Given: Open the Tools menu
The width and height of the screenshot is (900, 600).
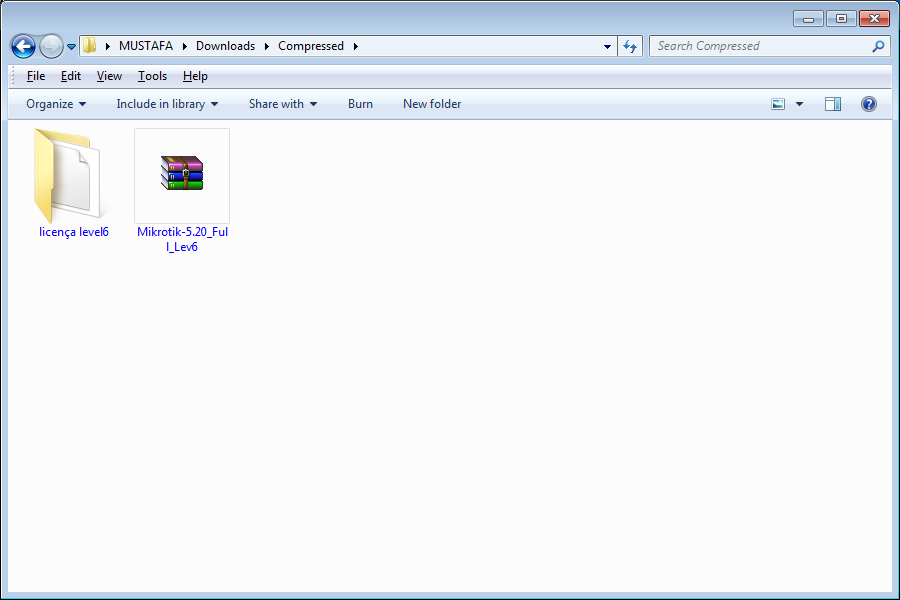Looking at the screenshot, I should [x=152, y=76].
